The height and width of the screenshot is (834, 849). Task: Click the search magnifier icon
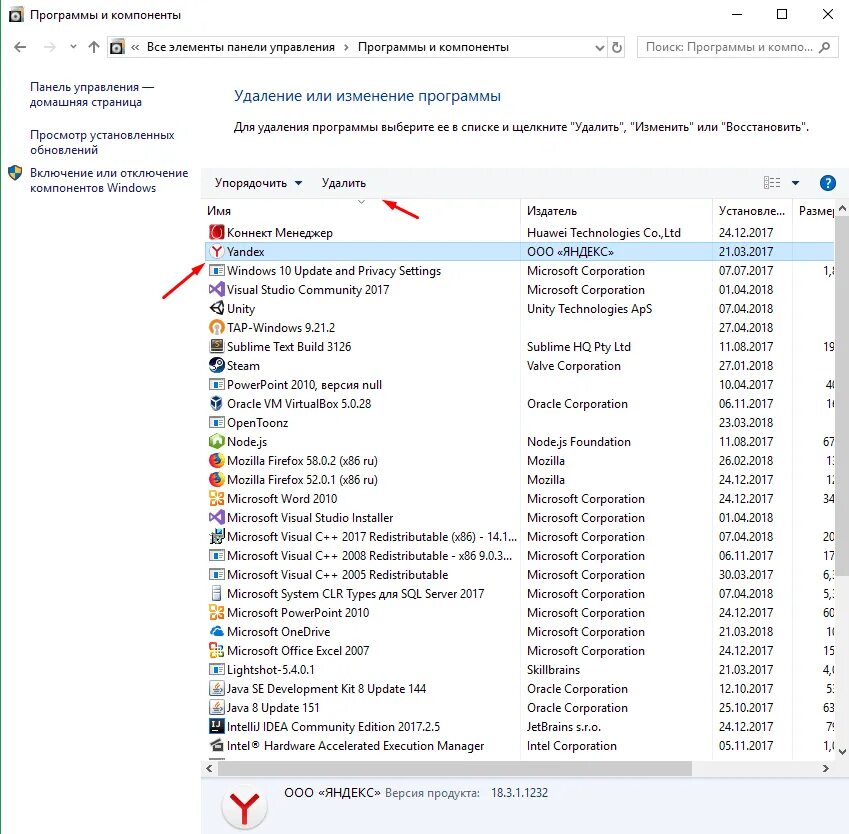[x=825, y=47]
